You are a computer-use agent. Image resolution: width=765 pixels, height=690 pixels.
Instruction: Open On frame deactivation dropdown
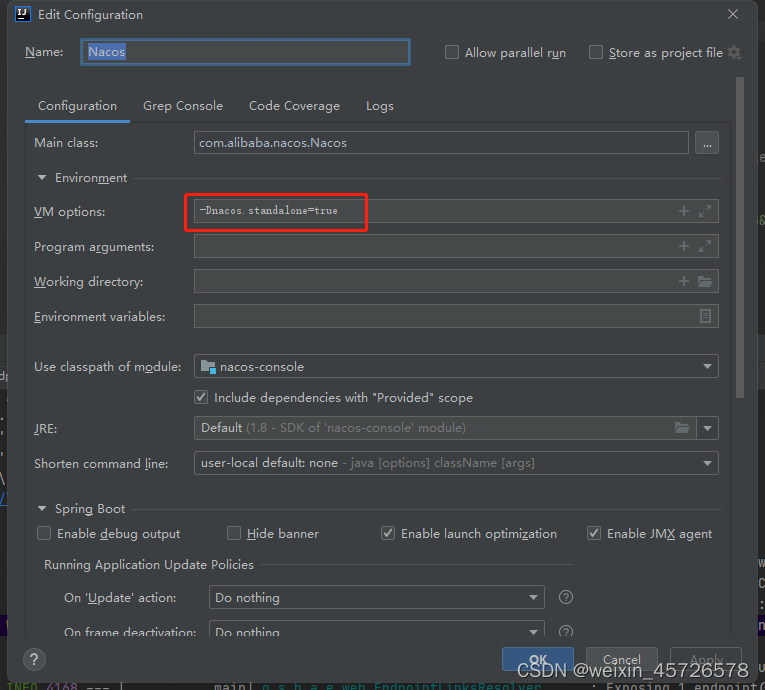(377, 629)
